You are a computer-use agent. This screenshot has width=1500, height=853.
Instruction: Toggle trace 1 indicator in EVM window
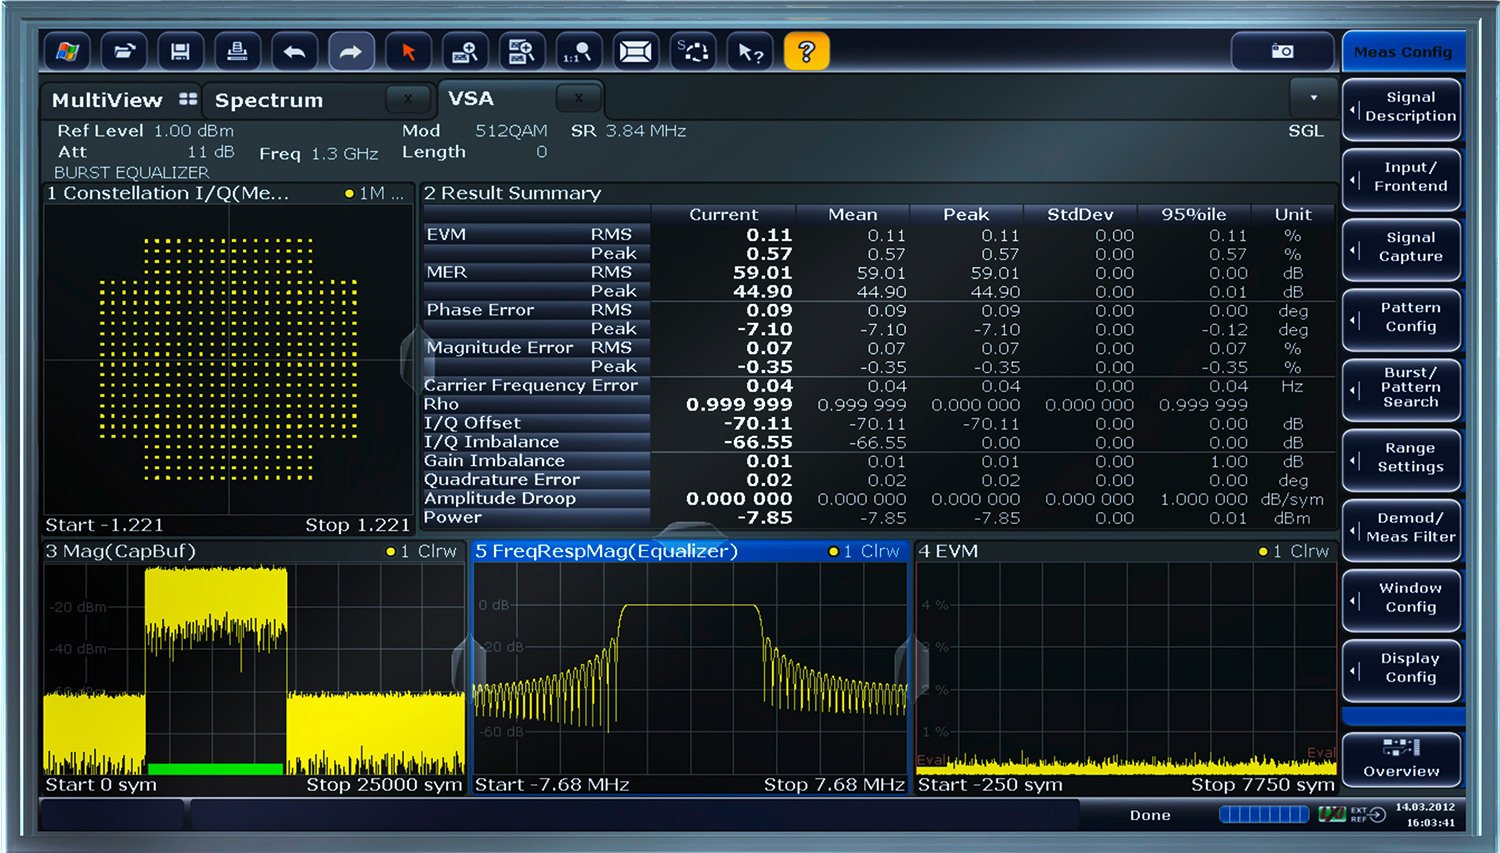pyautogui.click(x=1294, y=551)
